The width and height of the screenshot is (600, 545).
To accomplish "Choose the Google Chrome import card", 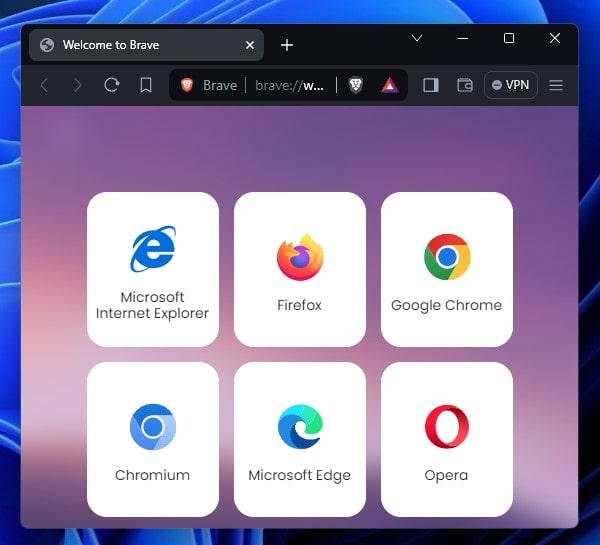I will [447, 269].
